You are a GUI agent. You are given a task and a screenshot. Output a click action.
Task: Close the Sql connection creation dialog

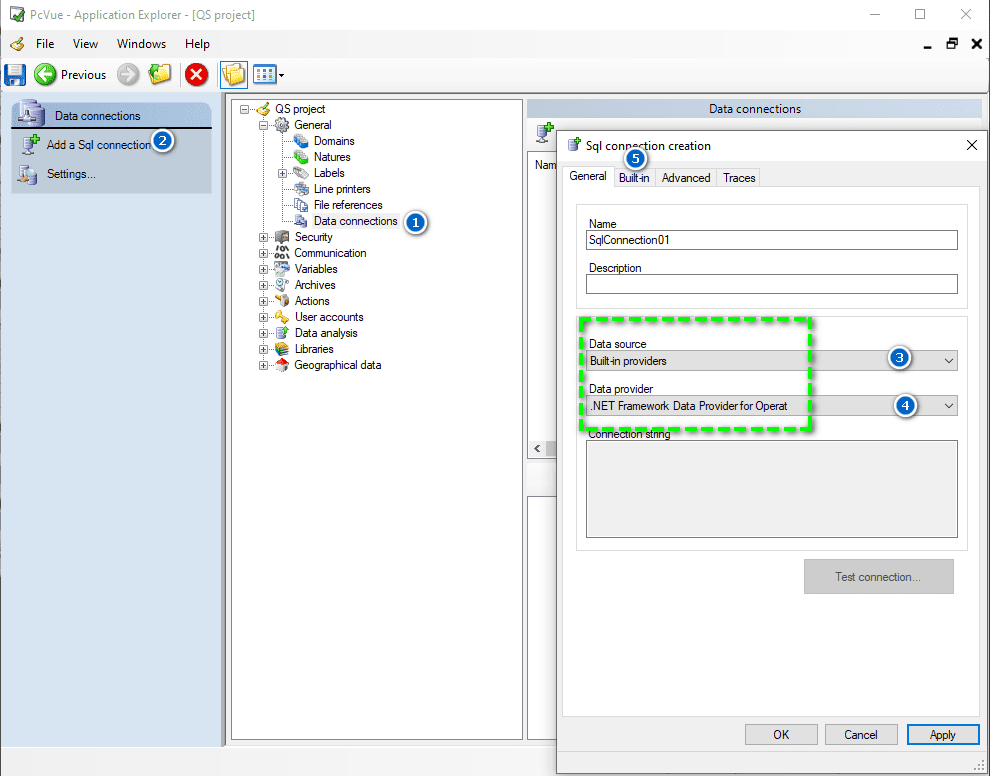(972, 145)
